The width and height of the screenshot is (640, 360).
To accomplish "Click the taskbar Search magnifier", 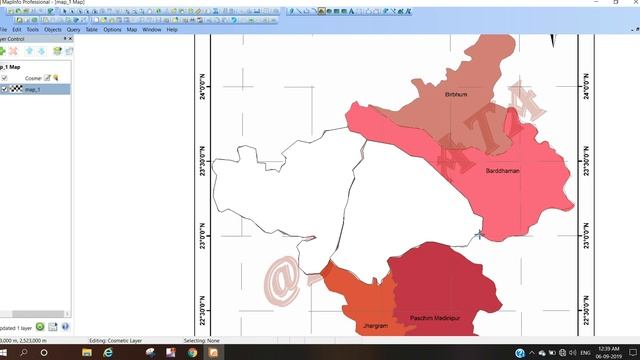I will (24, 352).
